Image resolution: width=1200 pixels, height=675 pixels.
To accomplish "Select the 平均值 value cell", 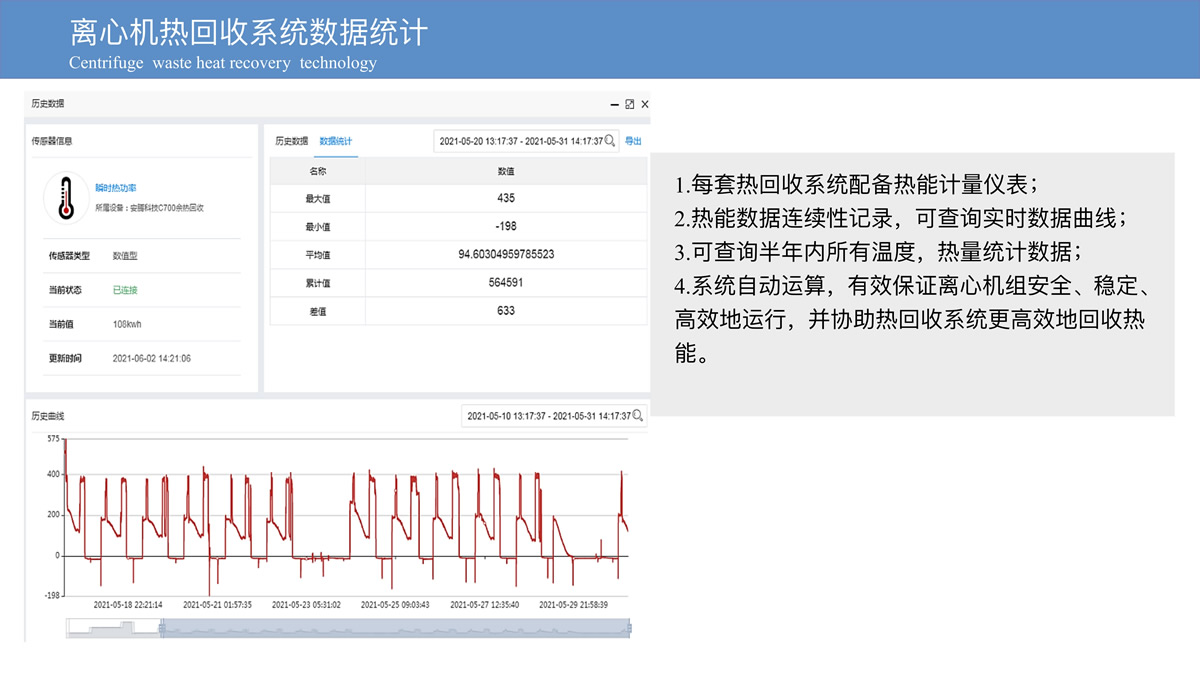I will pos(506,255).
